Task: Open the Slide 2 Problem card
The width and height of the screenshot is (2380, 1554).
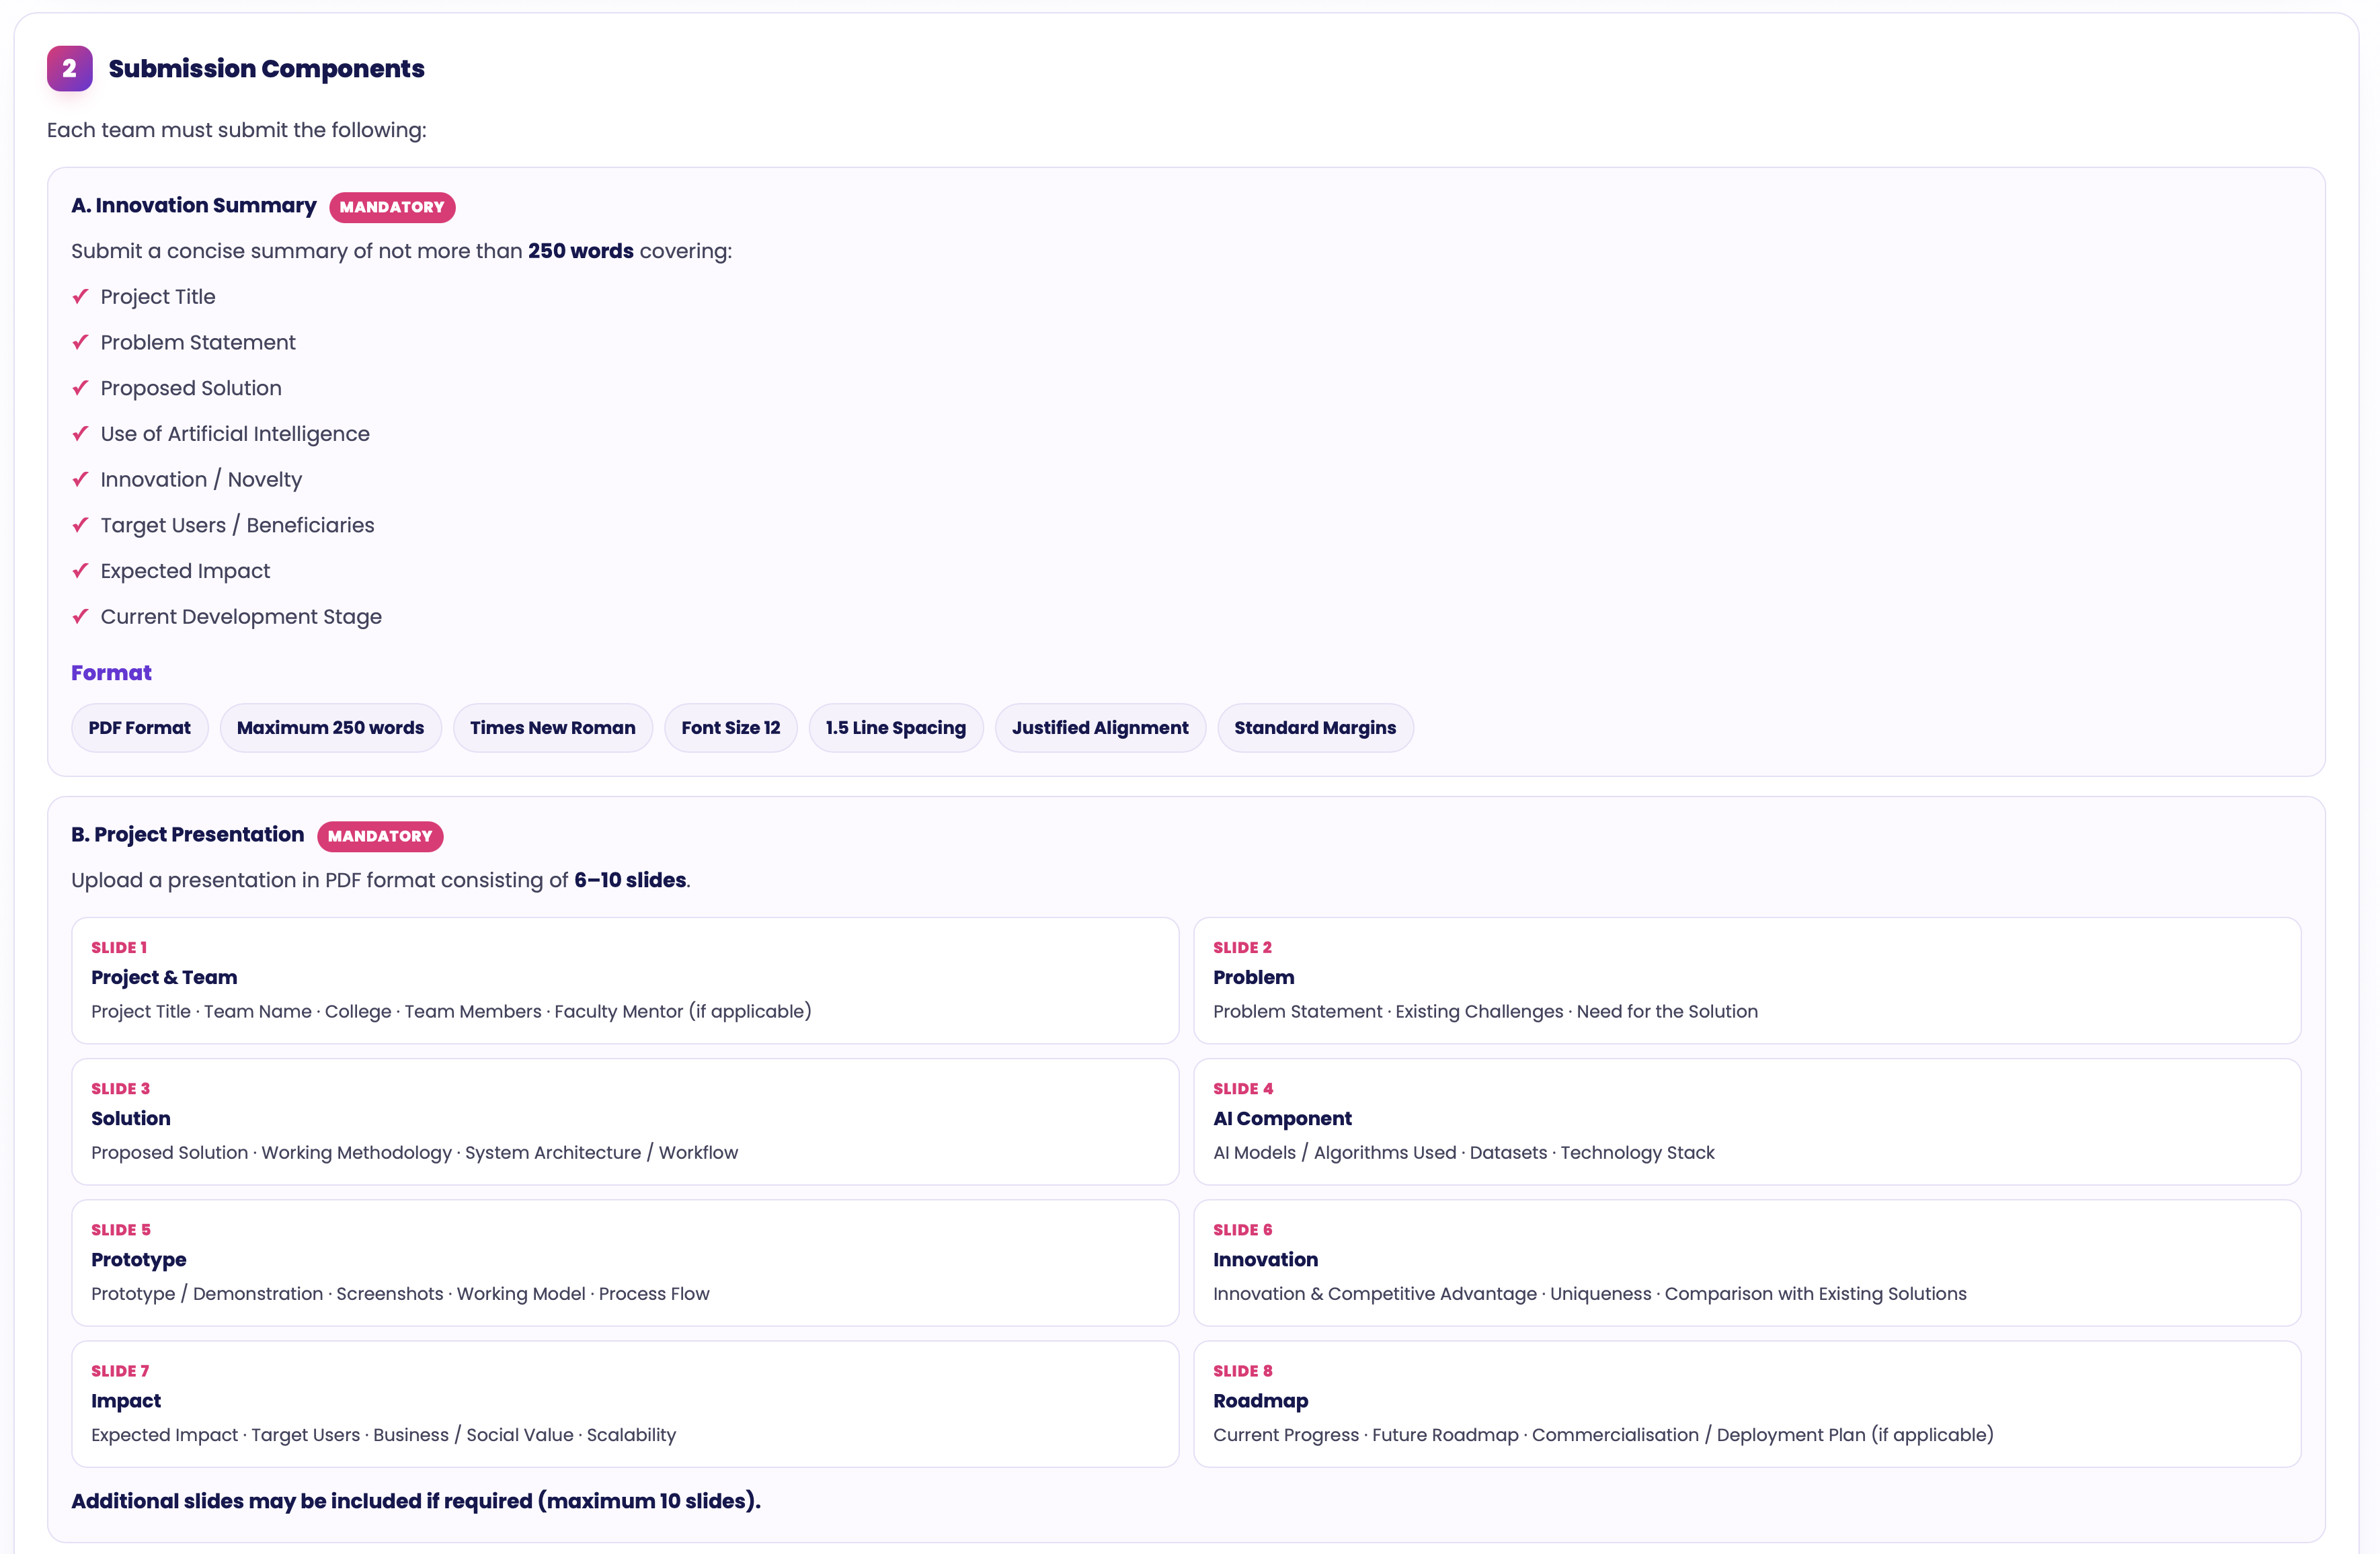Action: pyautogui.click(x=1747, y=980)
